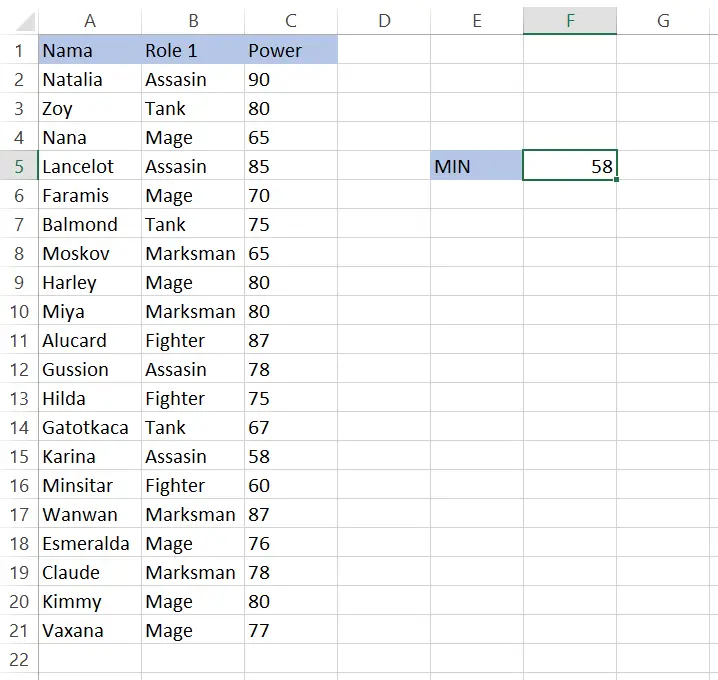
Task: Select the cell containing 'Faramis'
Action: click(90, 195)
